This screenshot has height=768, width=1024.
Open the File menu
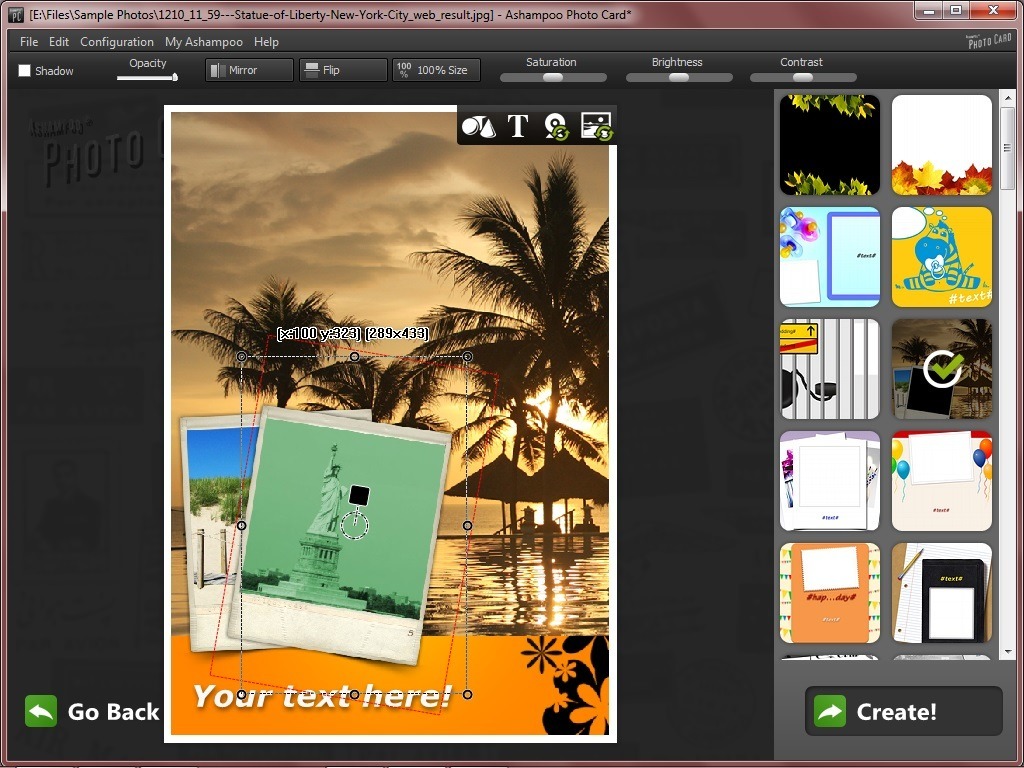(29, 42)
